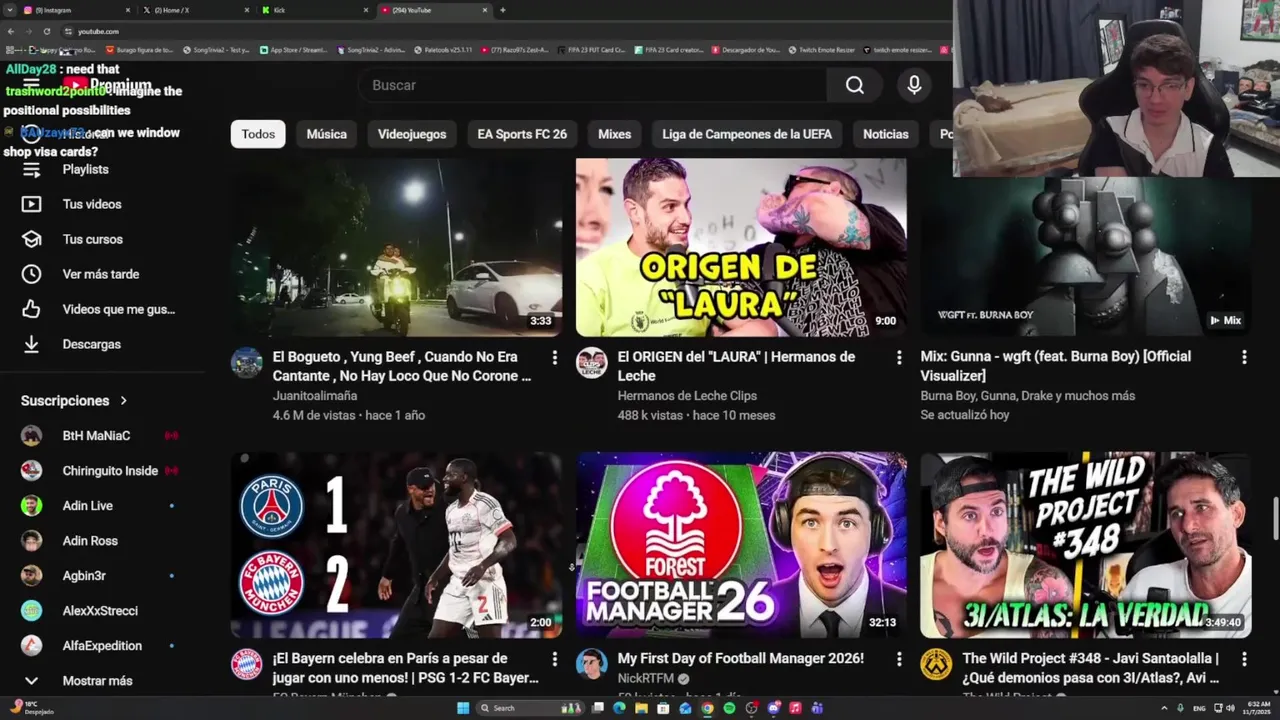Play the PSG 1-2 Bayern thumbnail
The height and width of the screenshot is (720, 1280).
click(397, 545)
